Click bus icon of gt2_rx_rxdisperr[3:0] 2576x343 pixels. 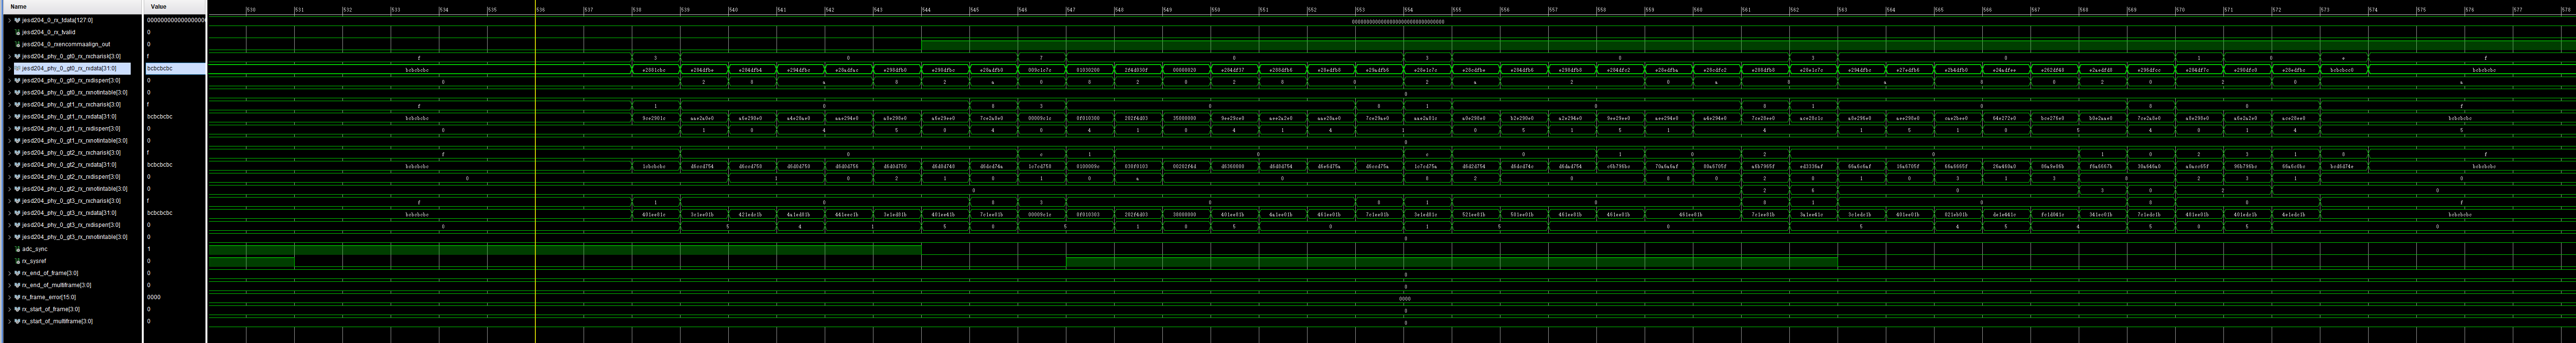point(18,176)
